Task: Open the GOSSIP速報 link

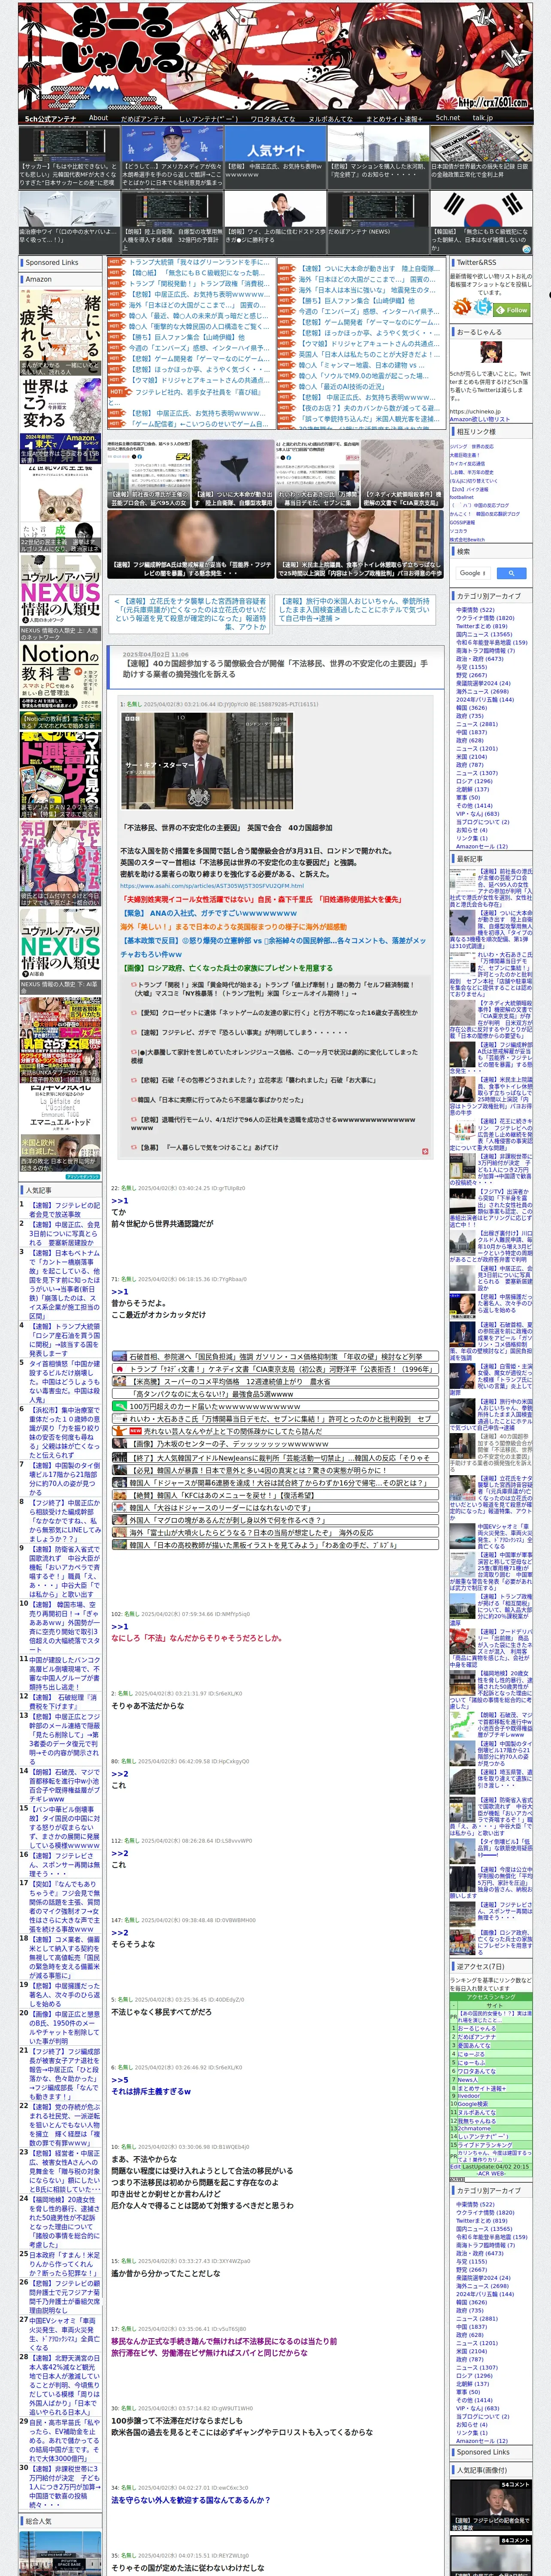Action: [x=463, y=522]
